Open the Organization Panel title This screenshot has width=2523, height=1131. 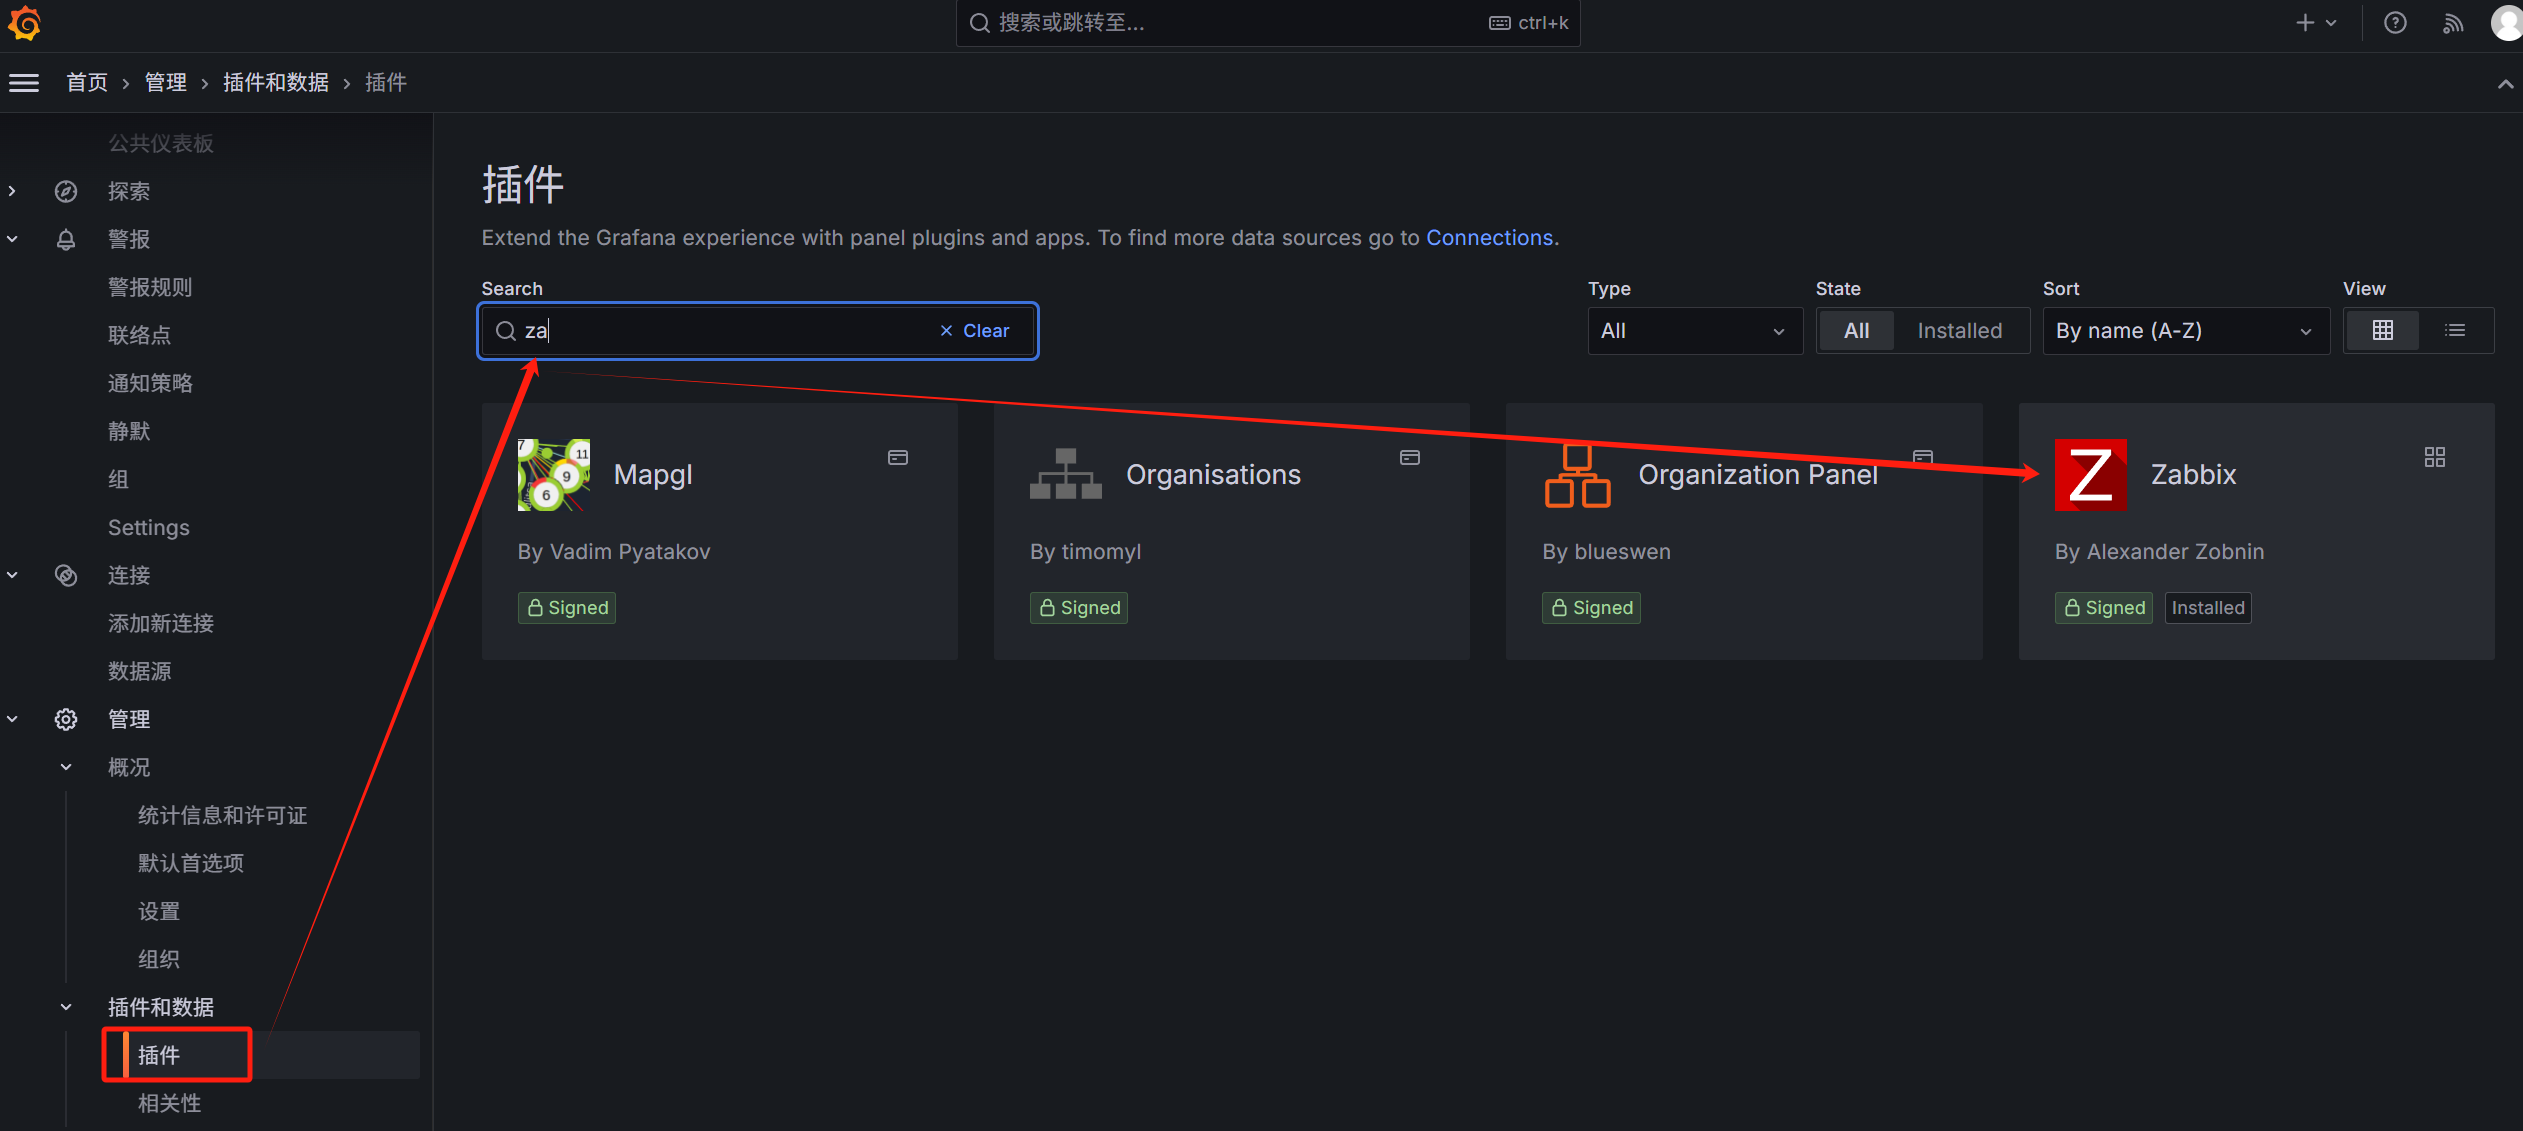[x=1758, y=475]
